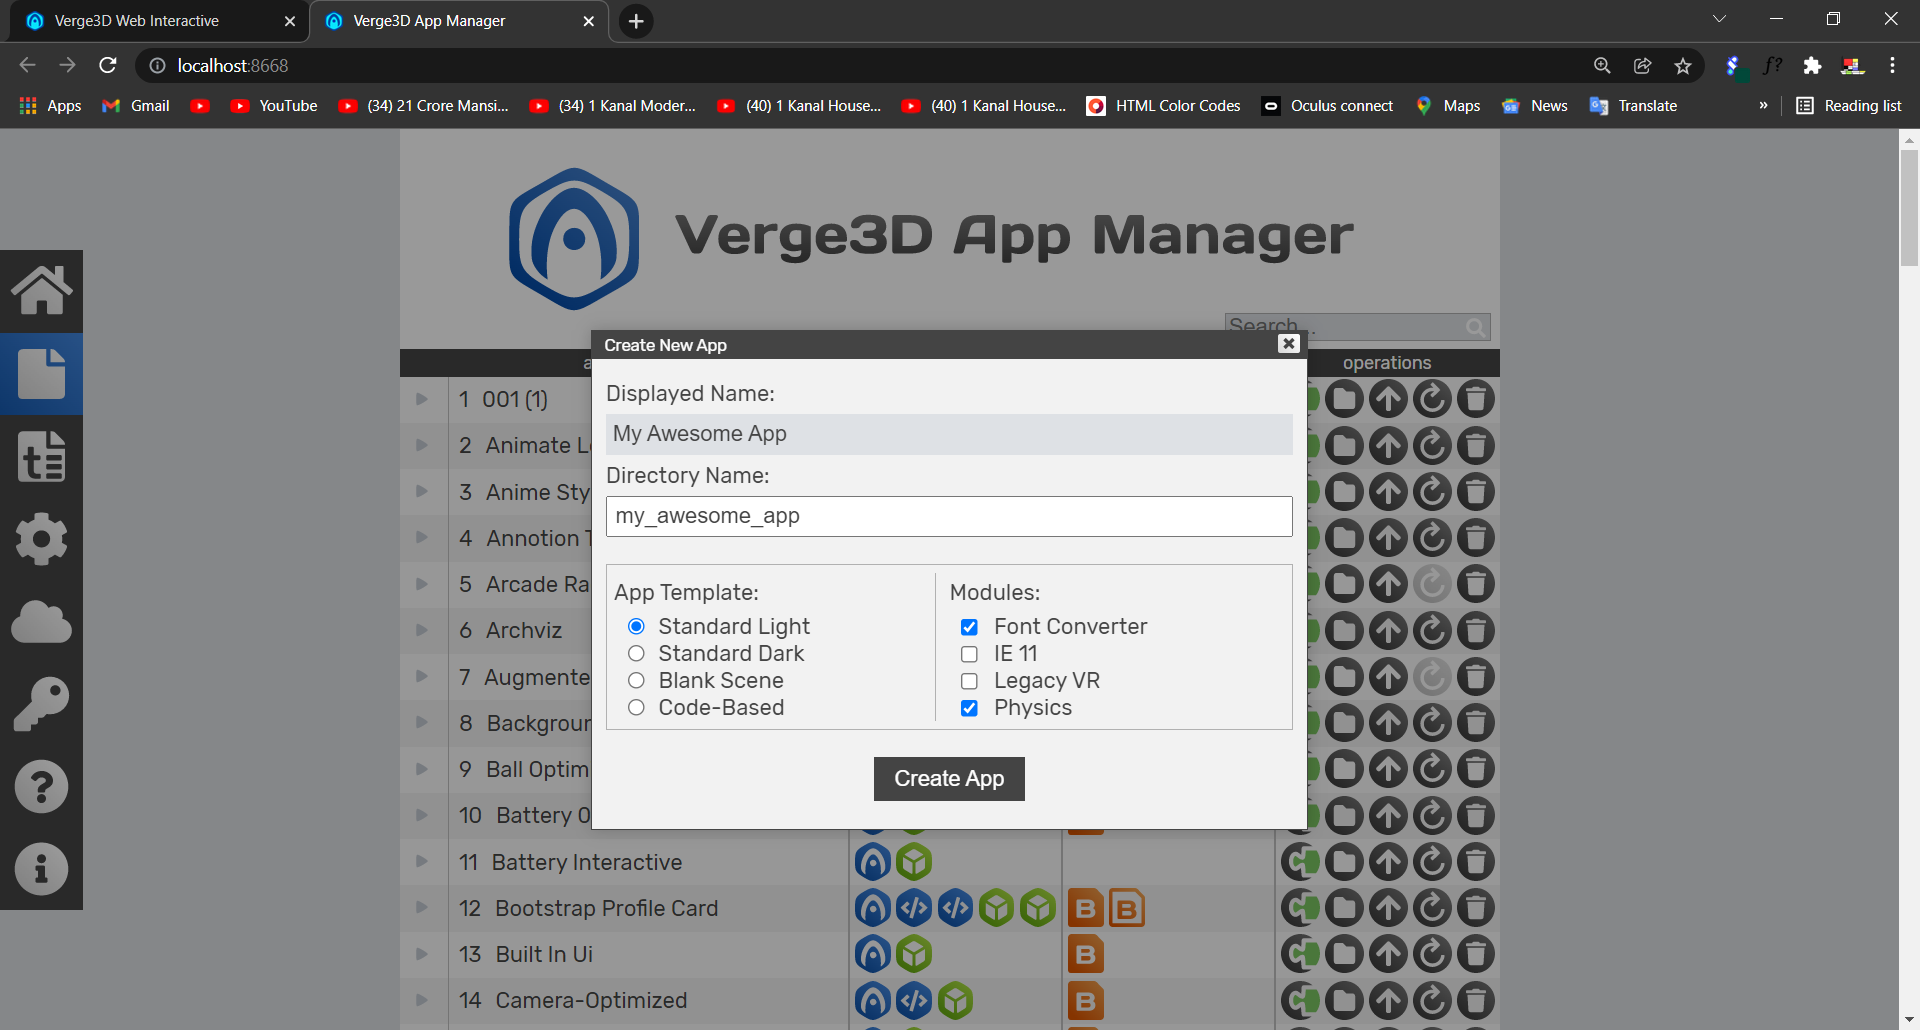Open Chrome three-dot menu
The width and height of the screenshot is (1920, 1030).
pos(1892,66)
